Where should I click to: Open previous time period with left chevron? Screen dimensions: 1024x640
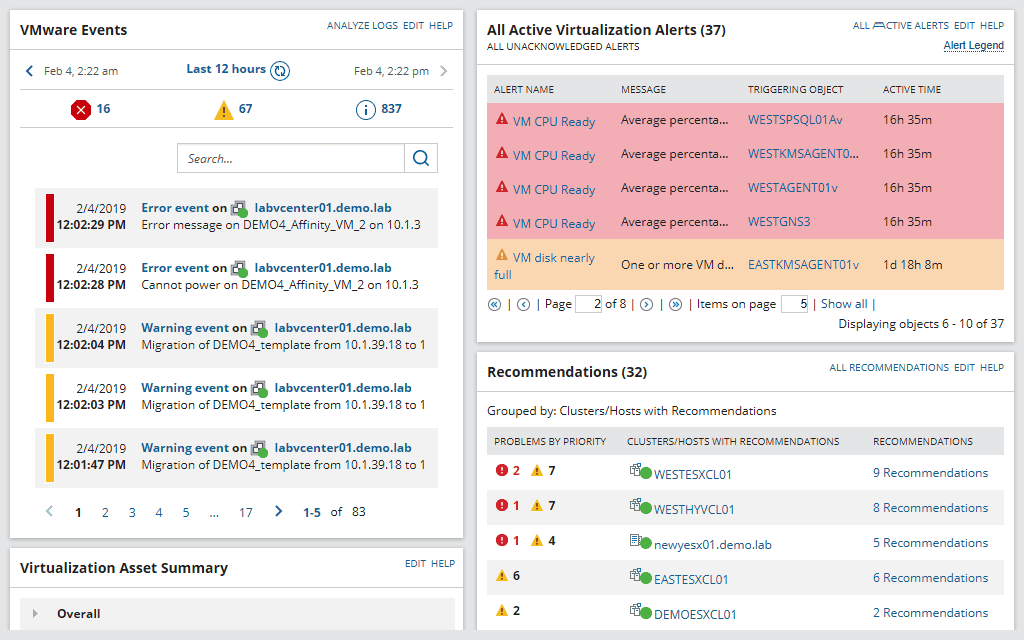pyautogui.click(x=29, y=70)
